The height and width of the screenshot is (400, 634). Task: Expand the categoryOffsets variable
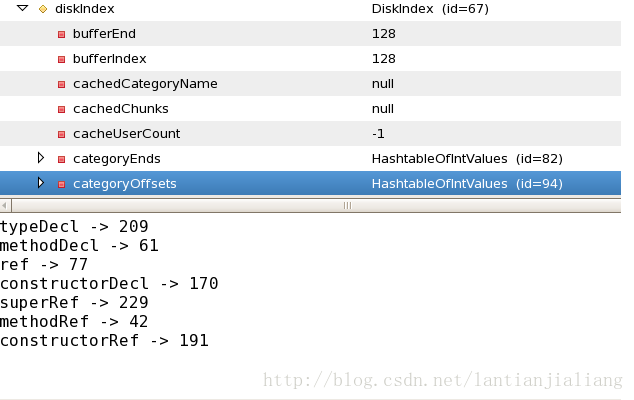40,183
